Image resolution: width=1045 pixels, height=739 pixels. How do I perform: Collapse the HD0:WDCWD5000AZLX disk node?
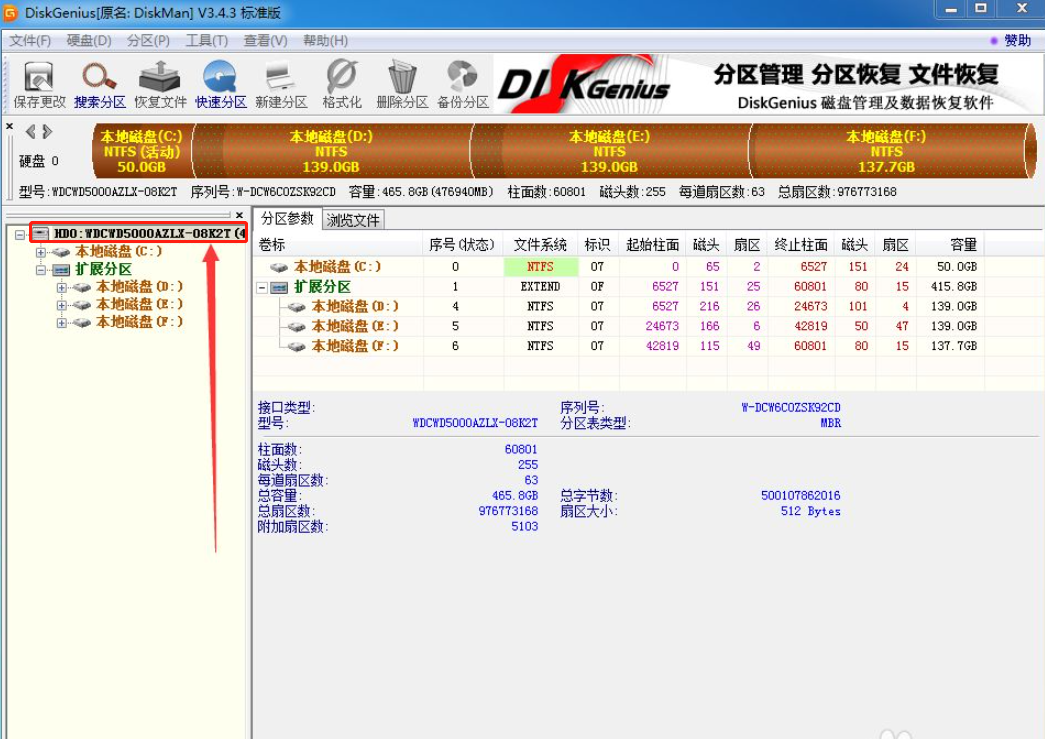pyautogui.click(x=18, y=236)
